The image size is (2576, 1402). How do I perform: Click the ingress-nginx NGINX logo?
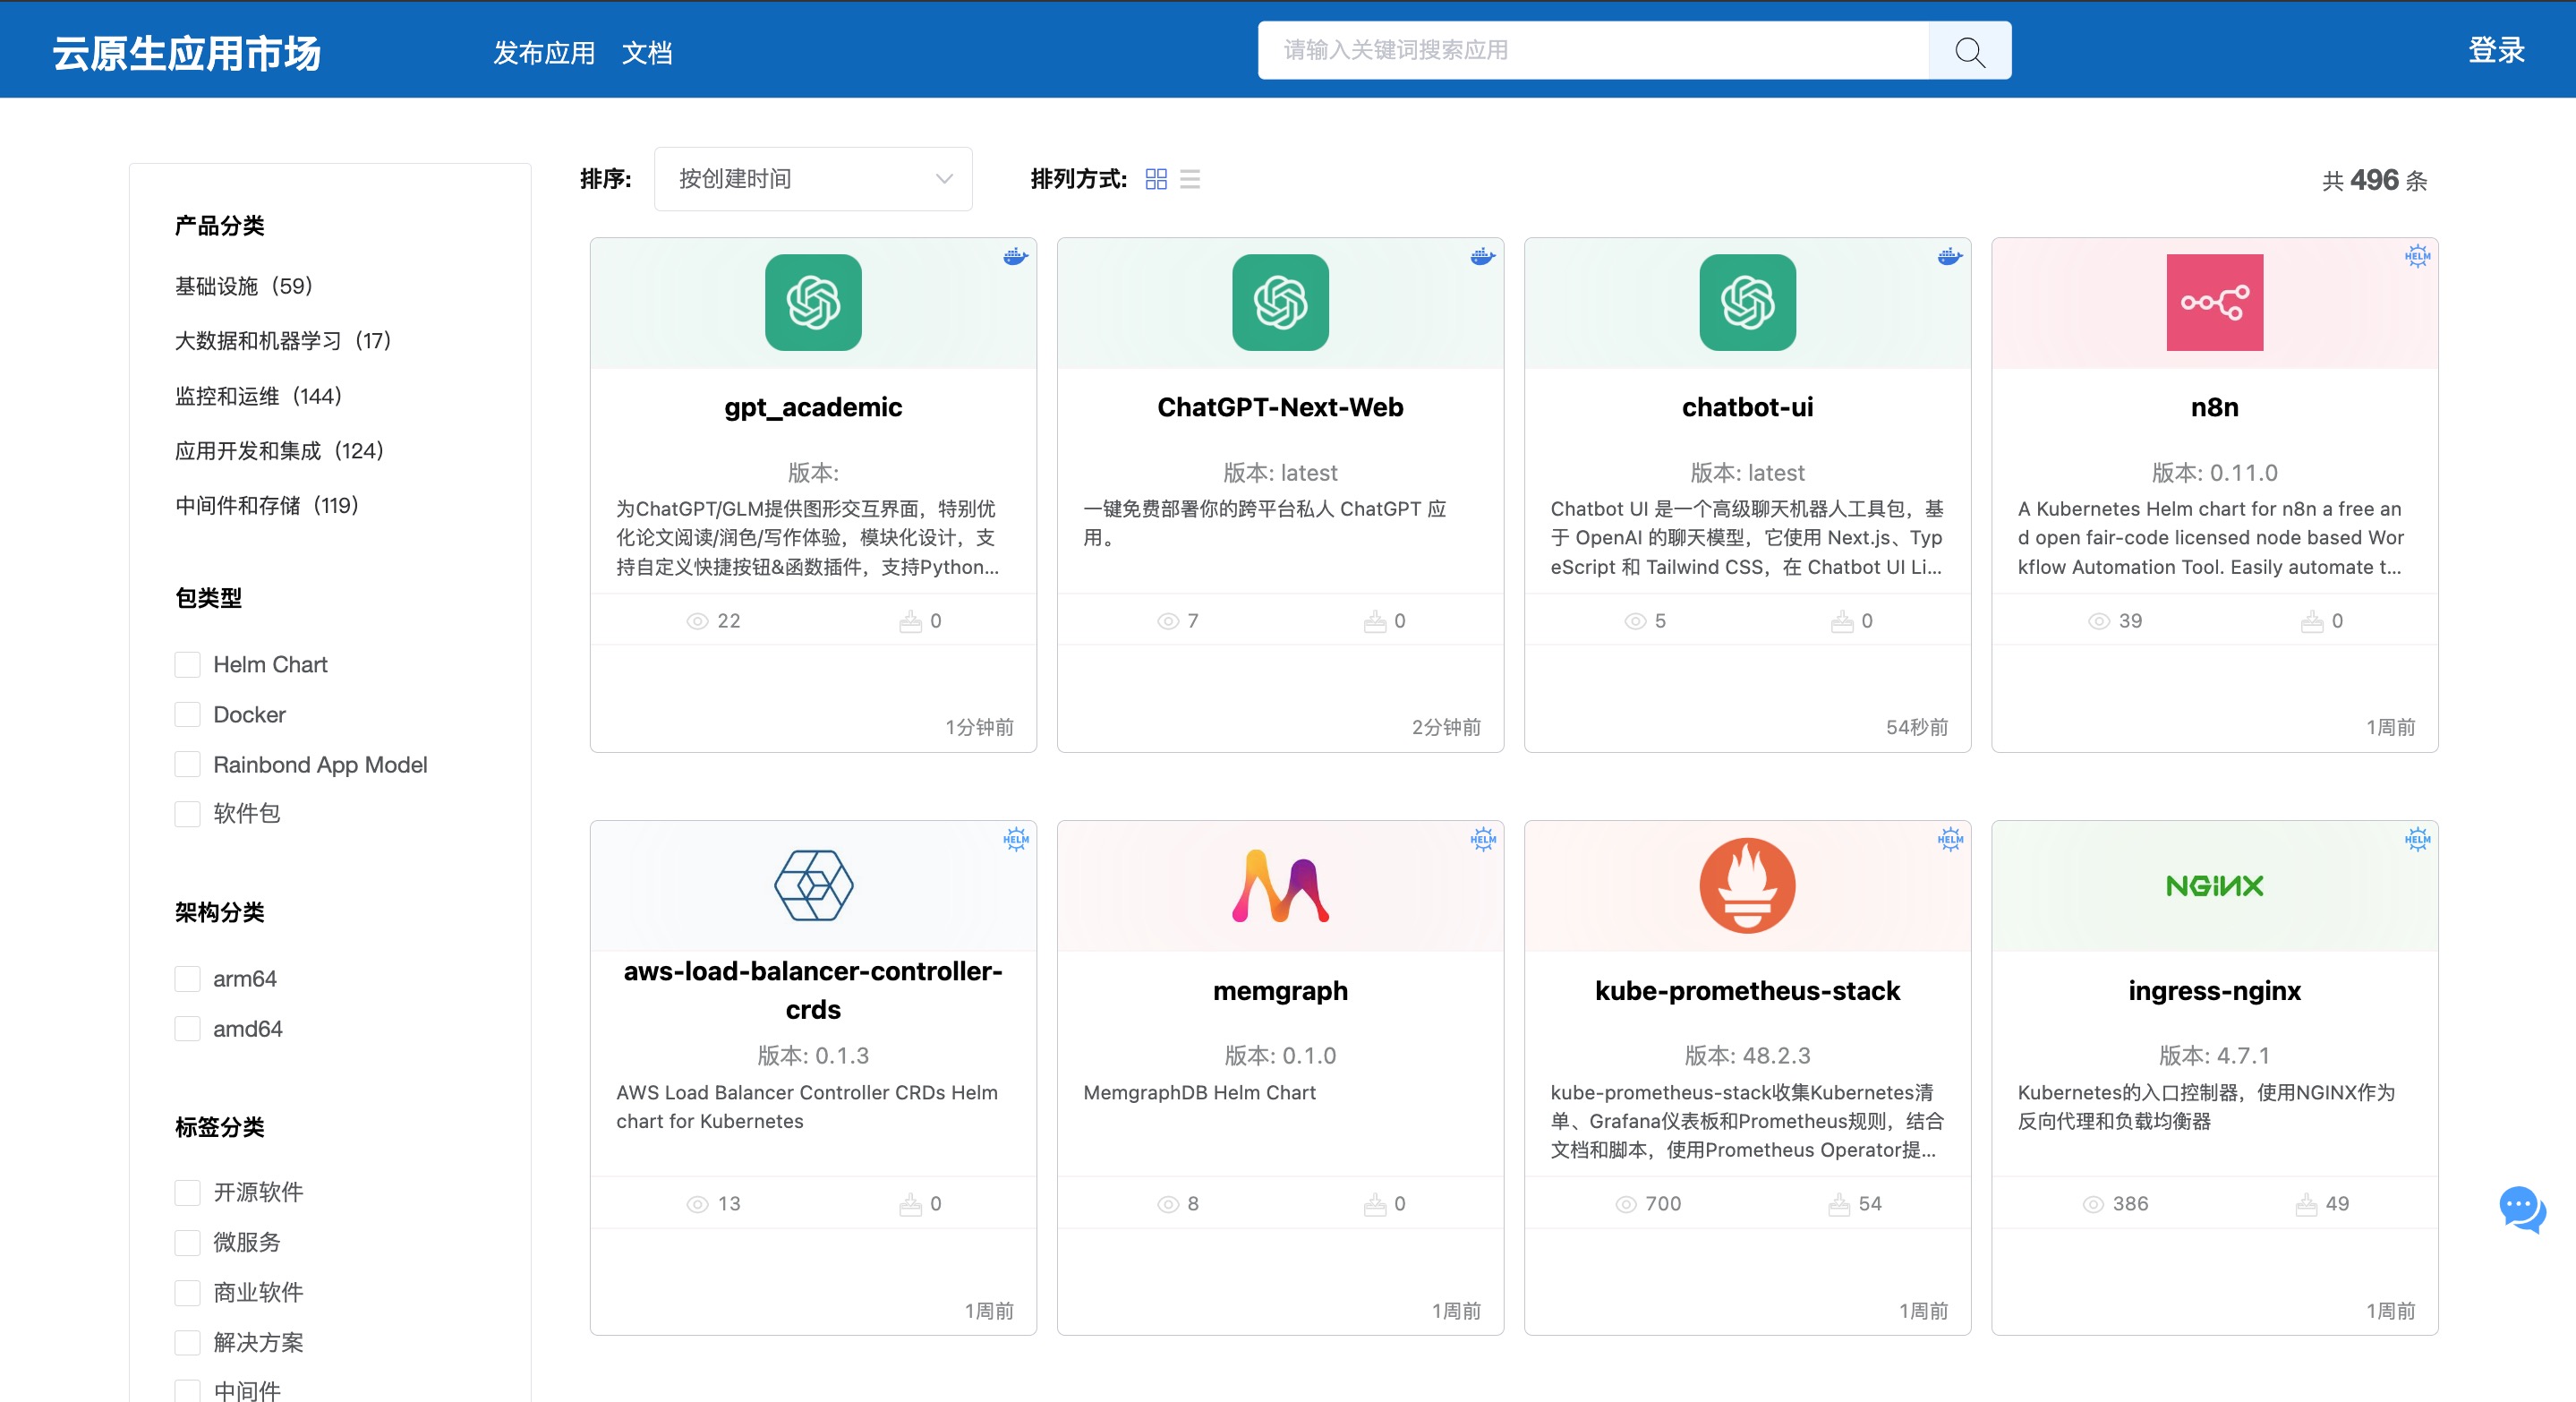[x=2213, y=885]
